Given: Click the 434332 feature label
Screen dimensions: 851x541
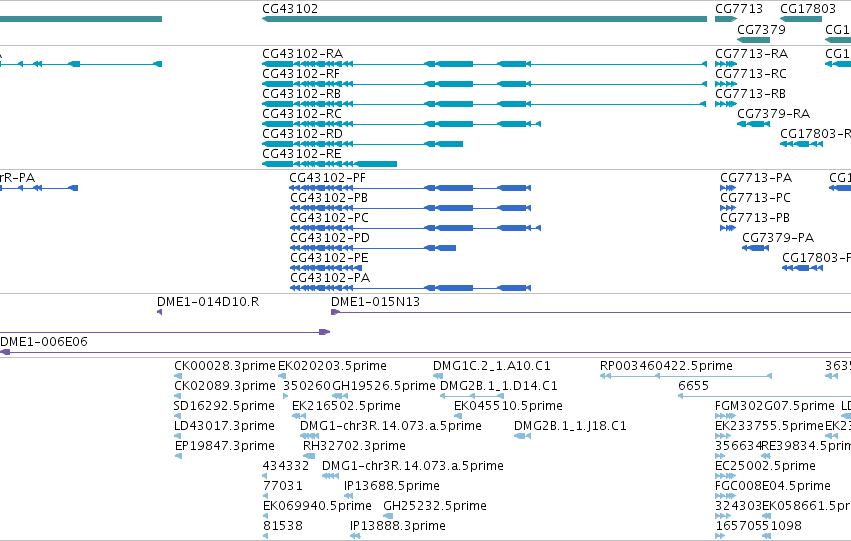Looking at the screenshot, I should tap(285, 467).
